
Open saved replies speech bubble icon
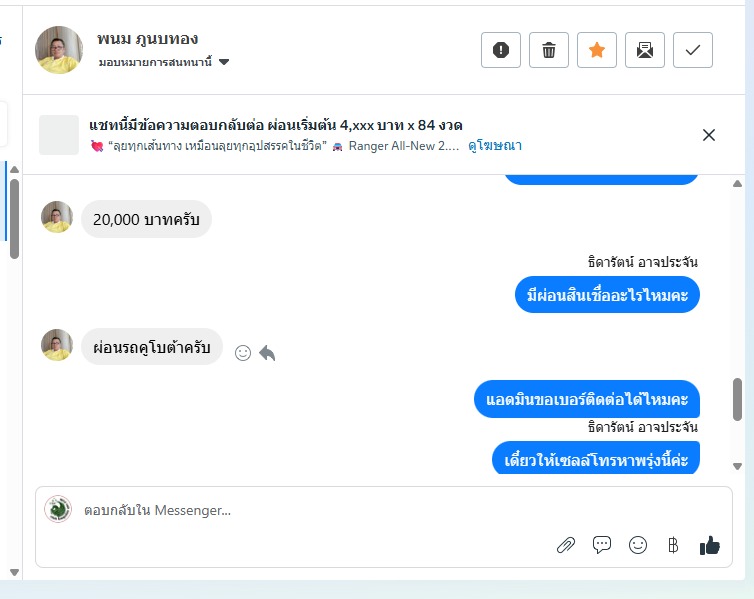pyautogui.click(x=602, y=545)
